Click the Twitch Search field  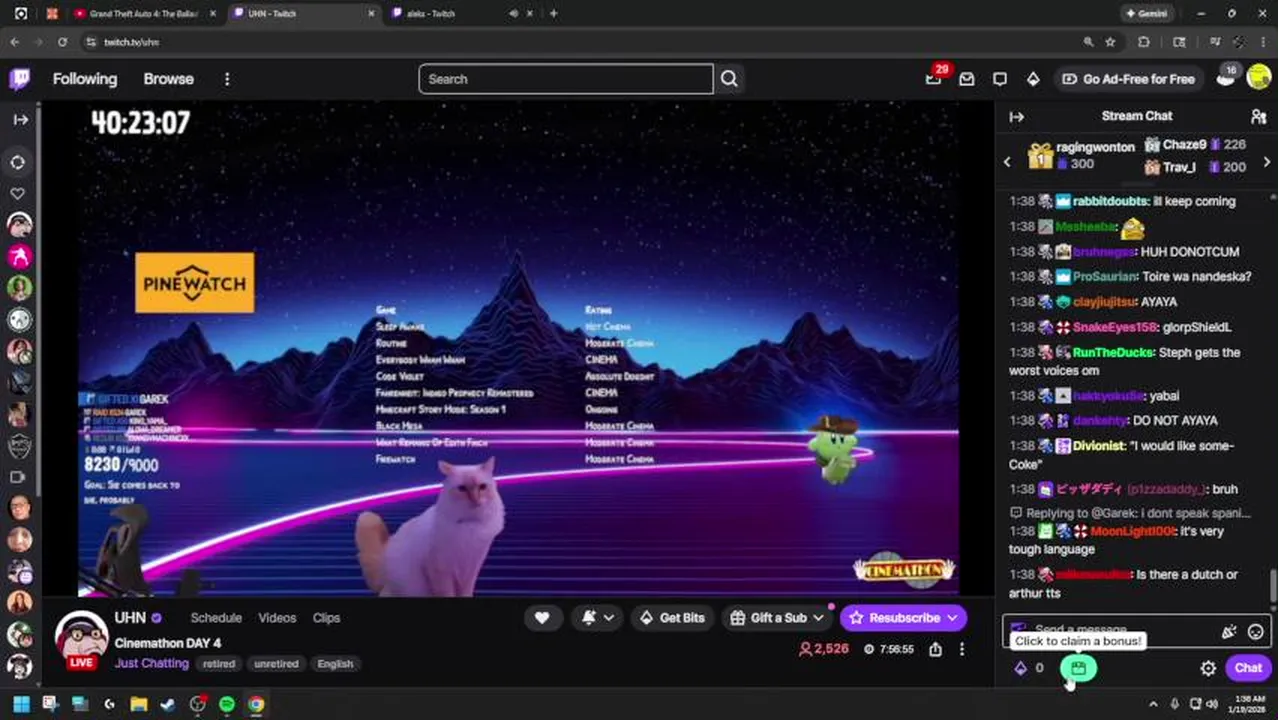point(566,79)
